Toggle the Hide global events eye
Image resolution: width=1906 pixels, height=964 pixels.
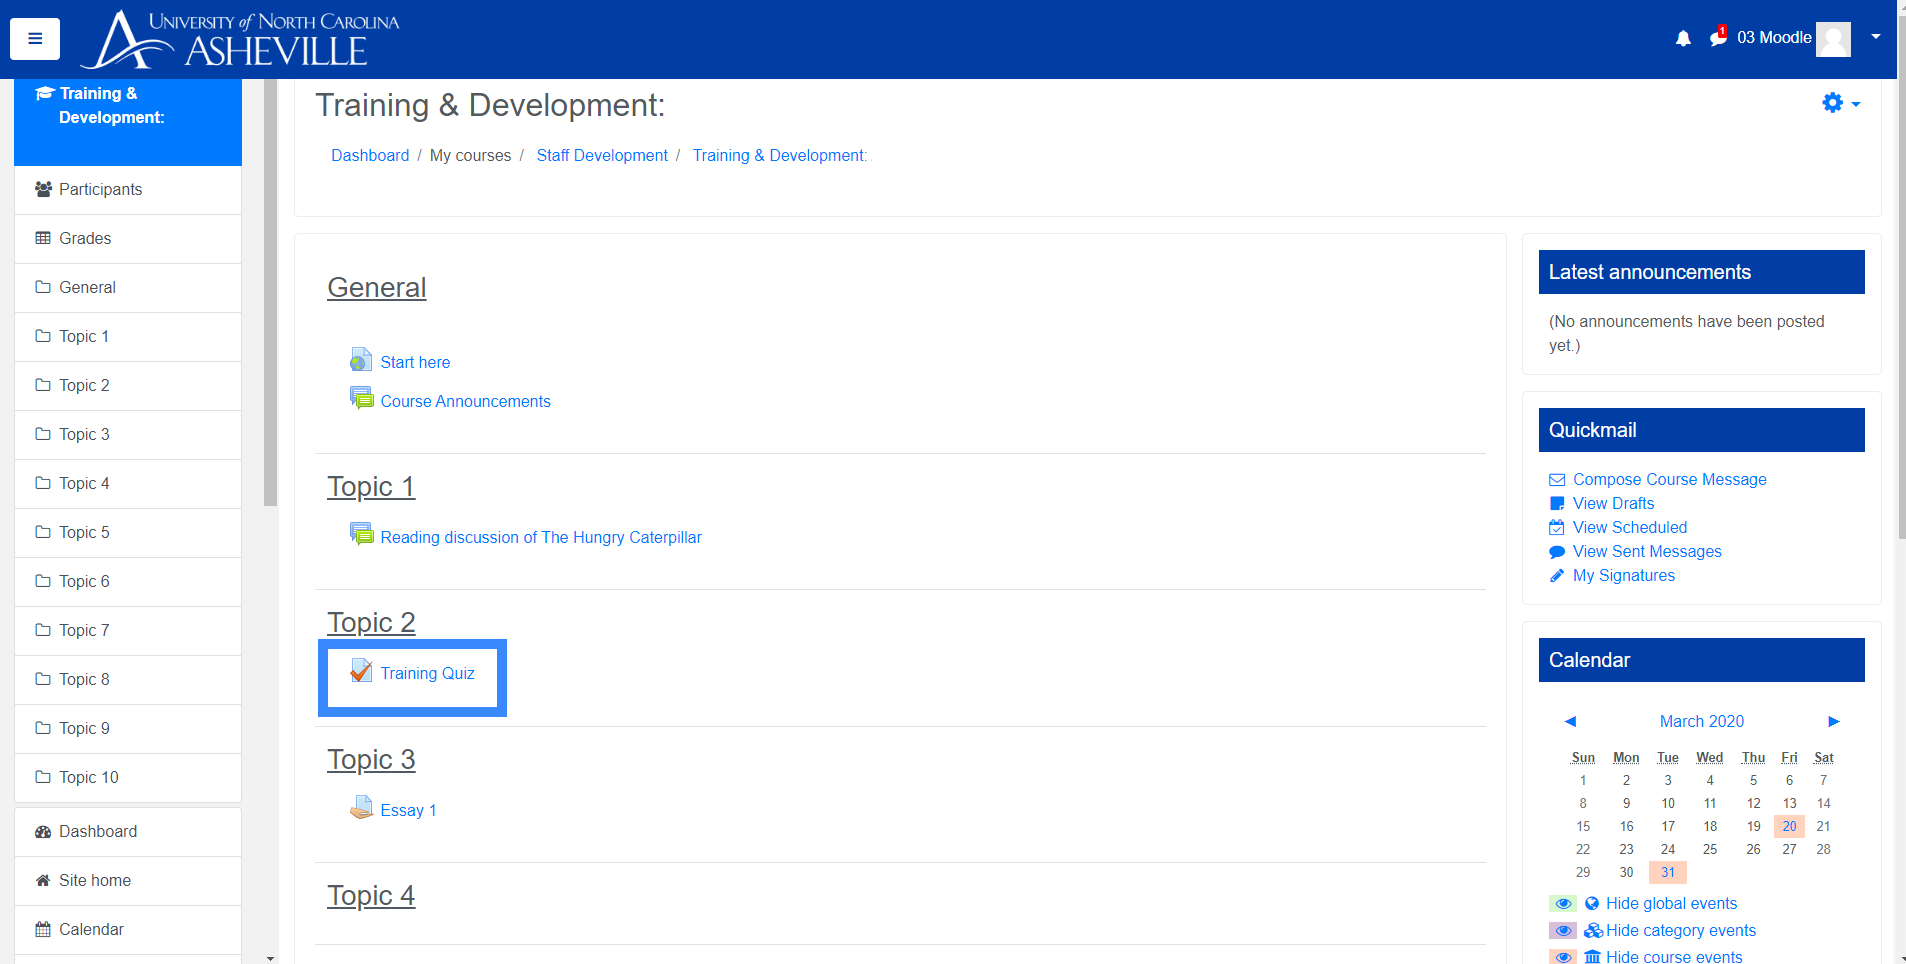click(x=1563, y=904)
